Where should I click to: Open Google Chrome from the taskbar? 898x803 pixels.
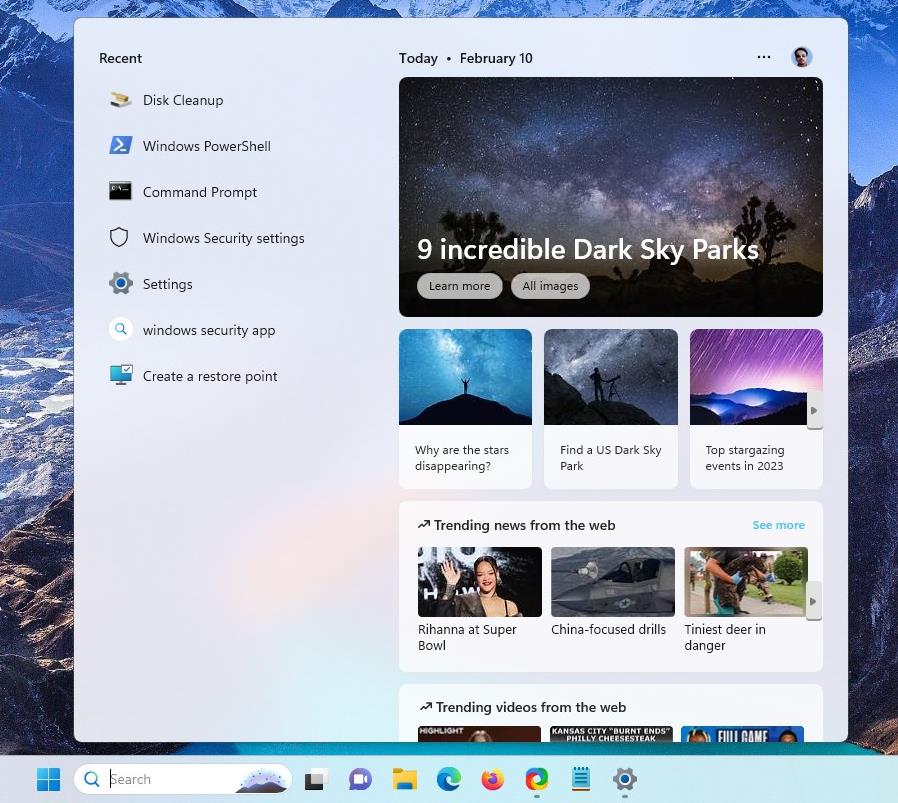click(x=536, y=779)
